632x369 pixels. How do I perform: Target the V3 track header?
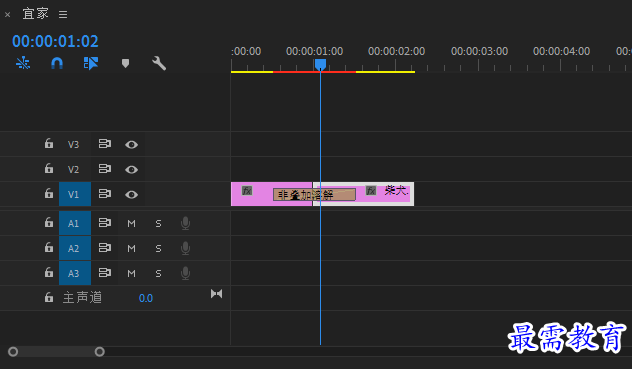tap(73, 144)
